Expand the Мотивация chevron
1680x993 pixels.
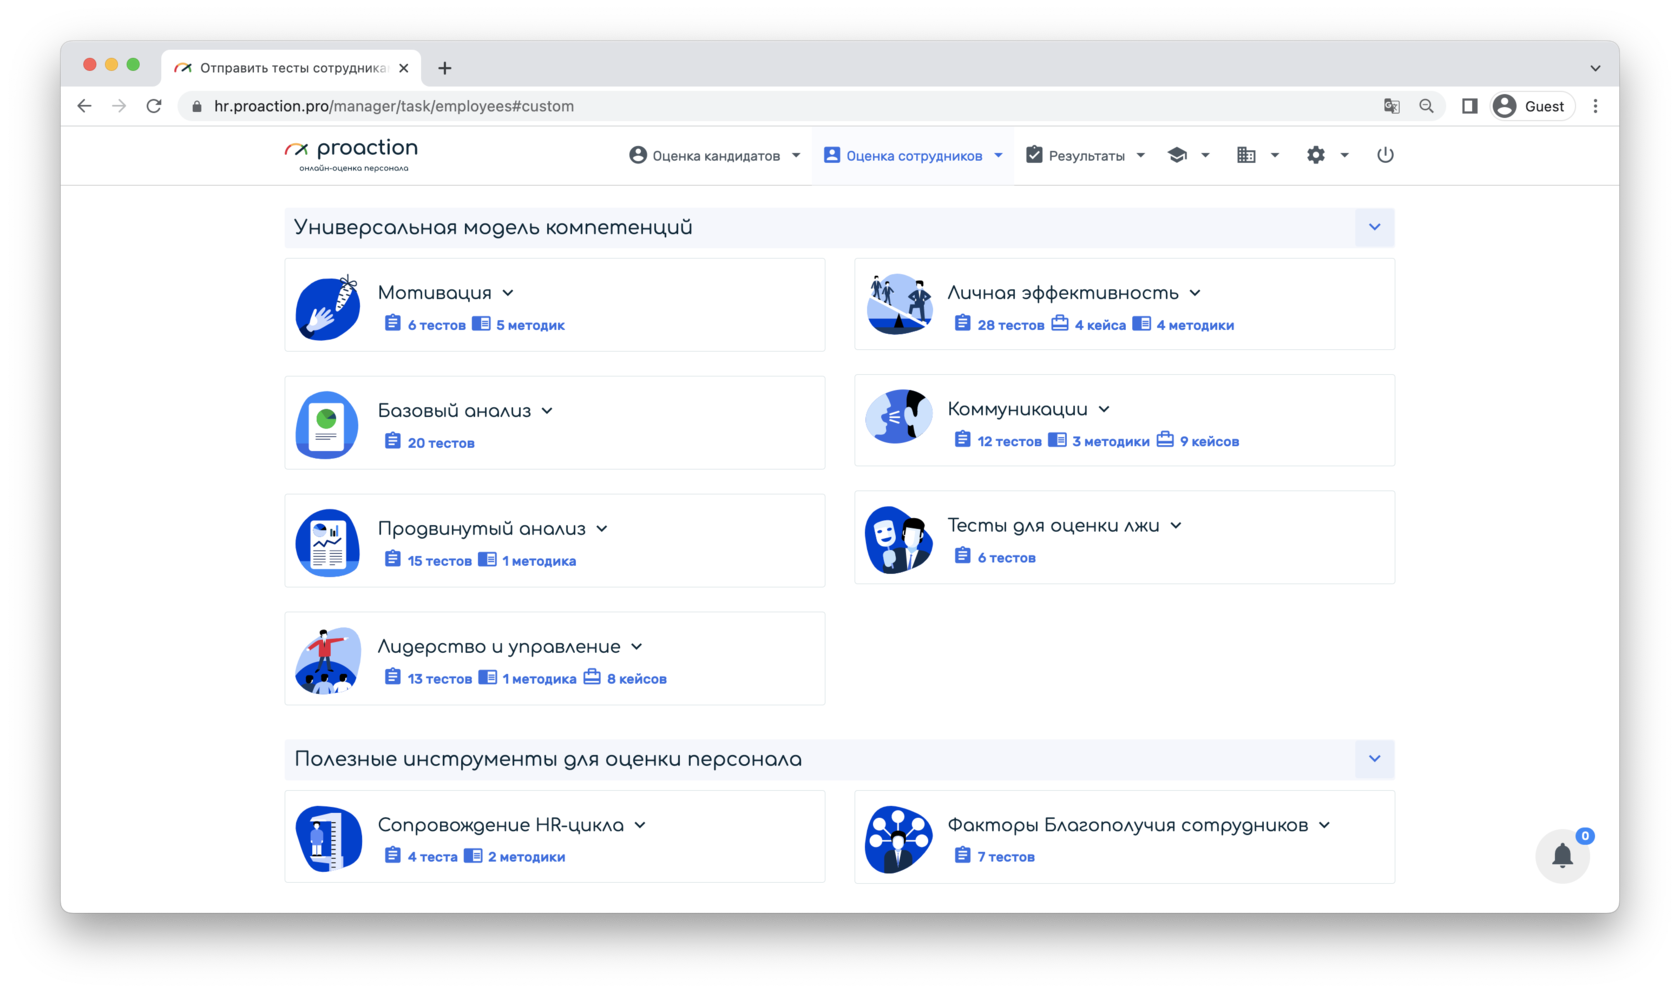click(x=508, y=293)
